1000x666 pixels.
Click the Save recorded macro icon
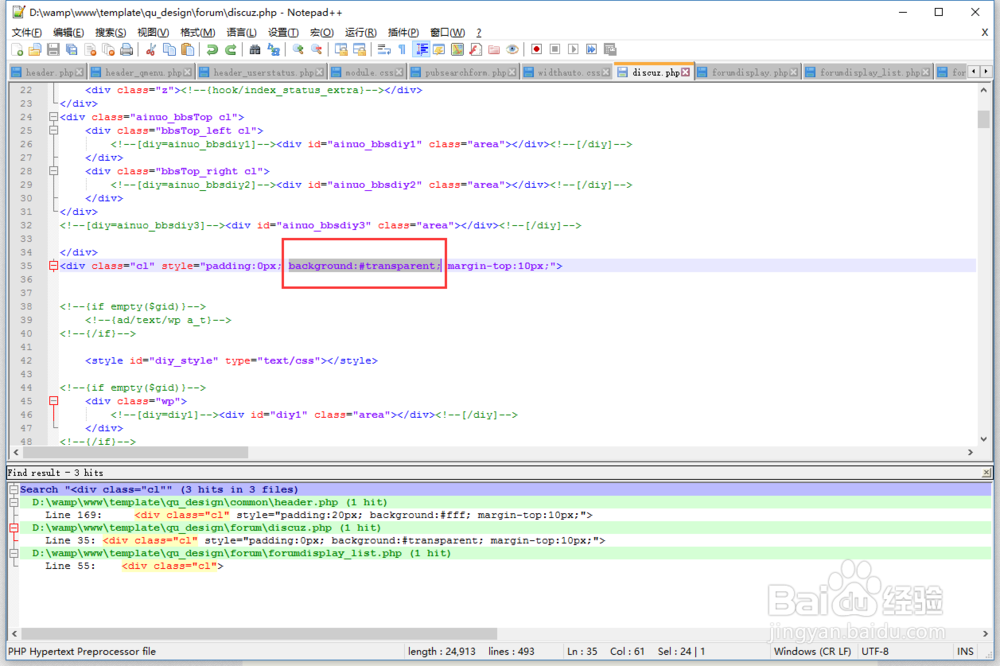(610, 50)
